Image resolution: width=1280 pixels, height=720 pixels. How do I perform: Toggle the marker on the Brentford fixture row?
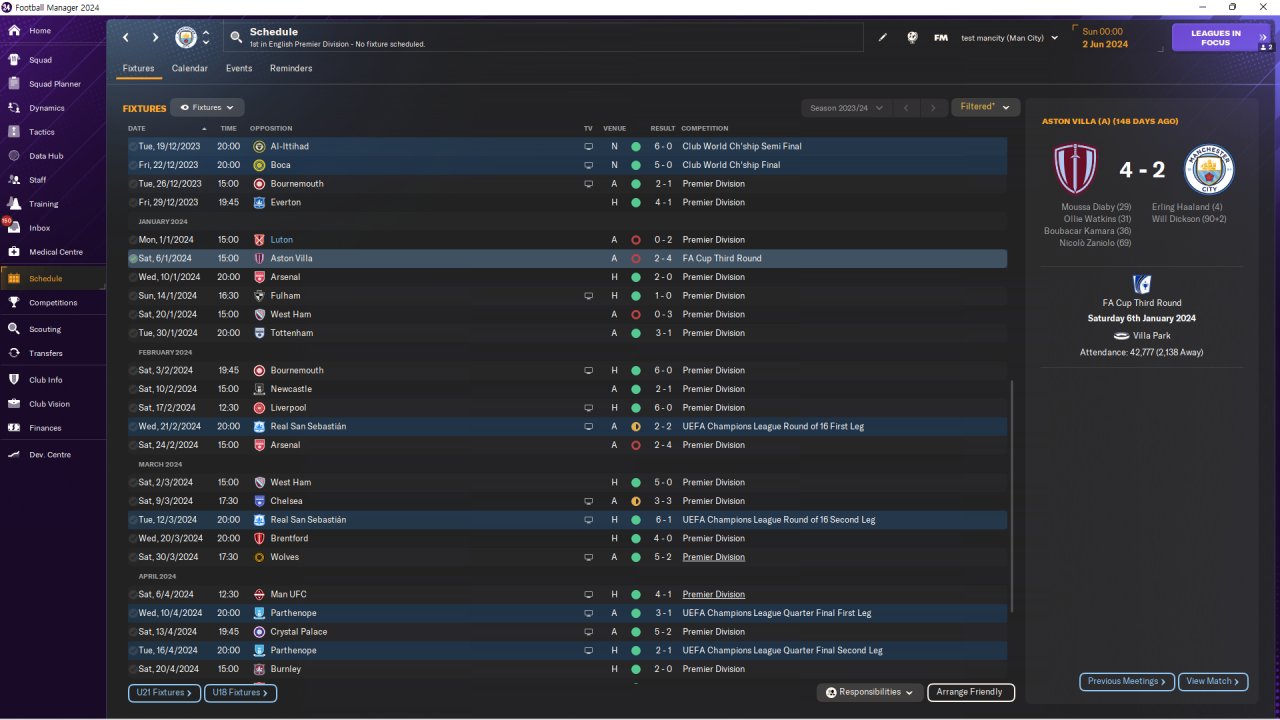coord(133,538)
